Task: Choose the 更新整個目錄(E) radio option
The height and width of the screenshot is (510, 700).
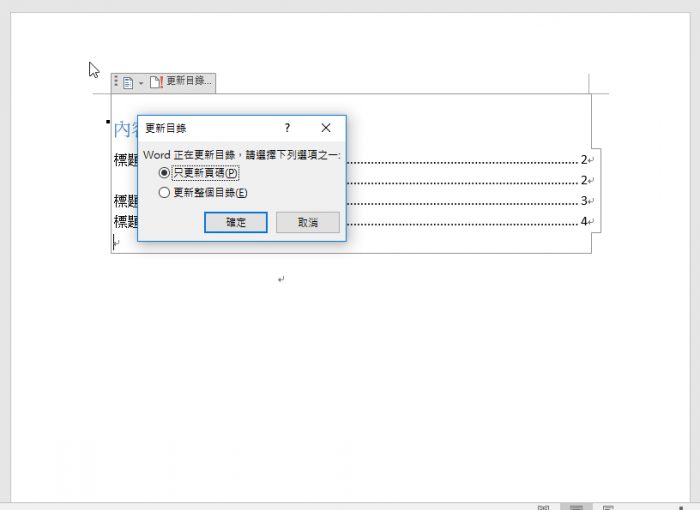Action: (x=203, y=192)
